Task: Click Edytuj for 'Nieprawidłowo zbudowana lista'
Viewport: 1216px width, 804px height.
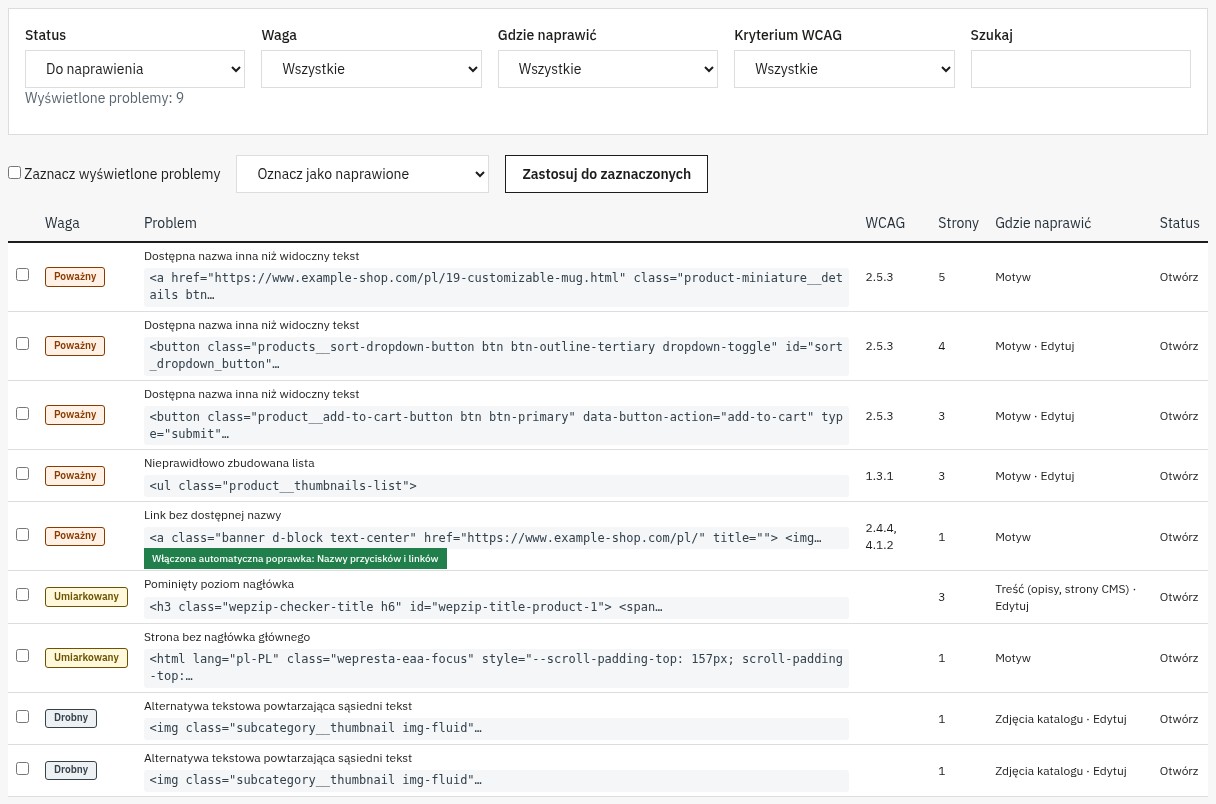Action: click(x=1057, y=476)
